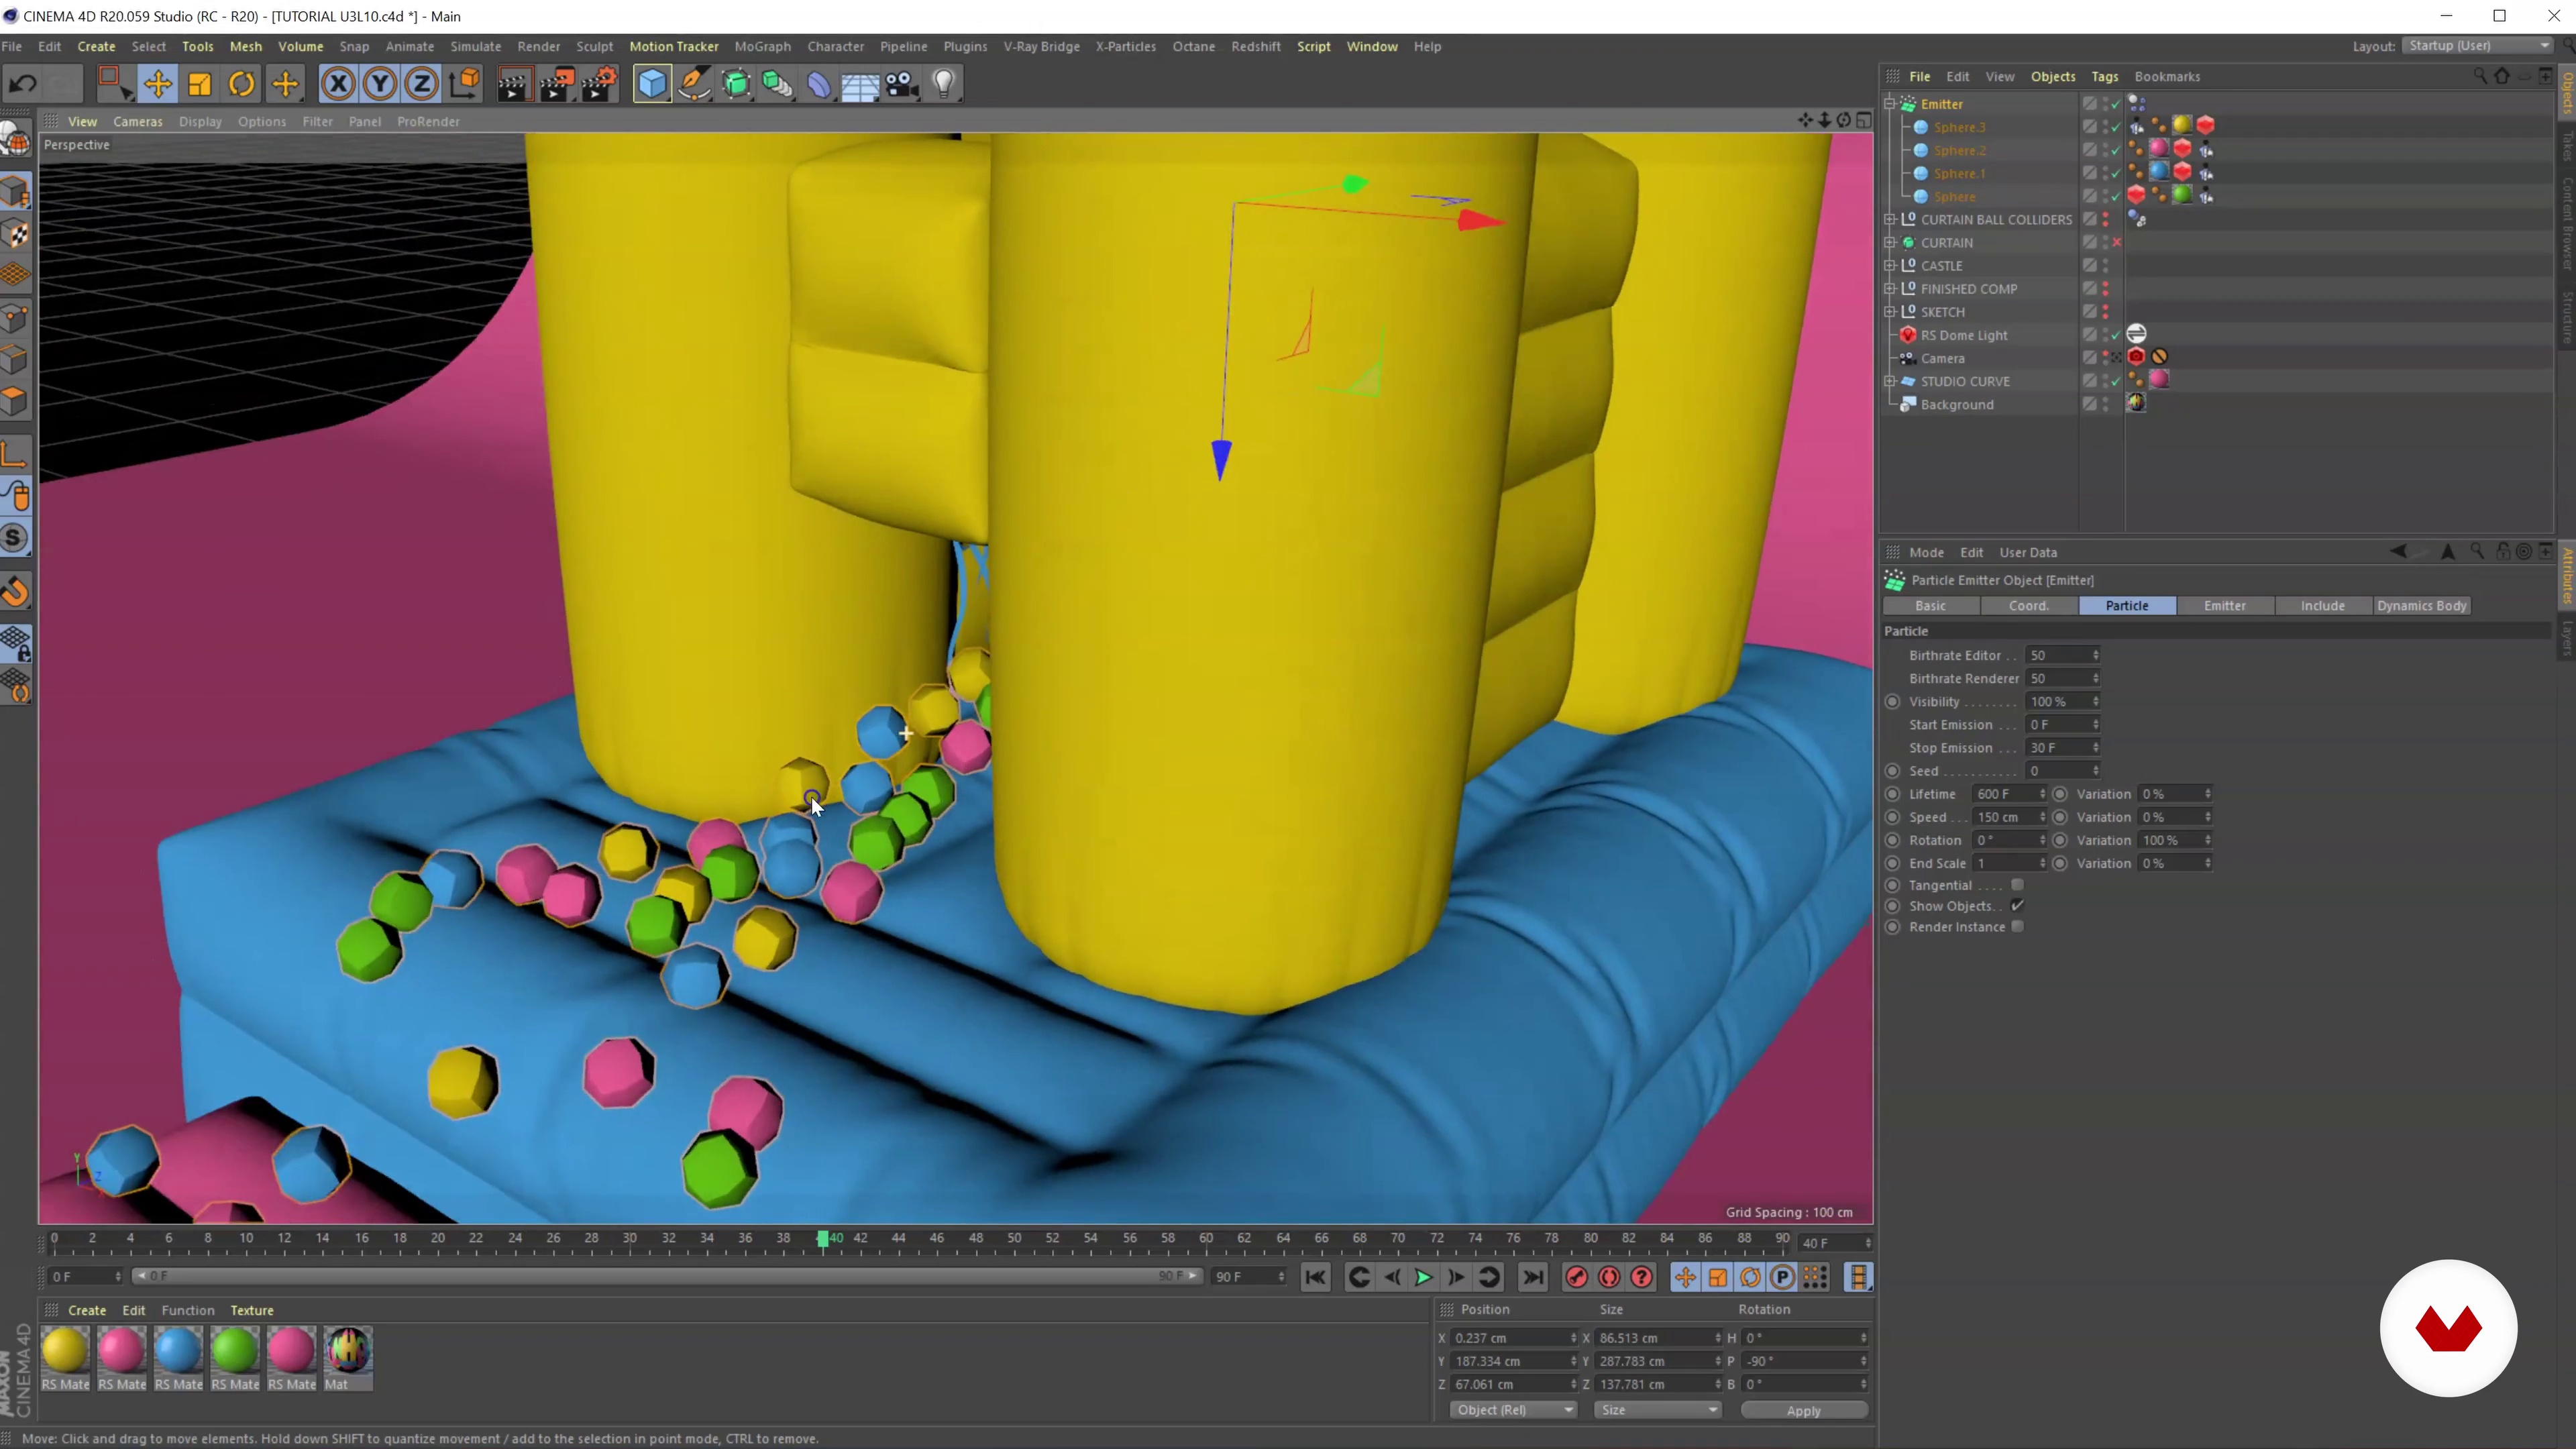The width and height of the screenshot is (2576, 1449).
Task: Open the Floor environment icon
Action: pyautogui.click(x=860, y=84)
